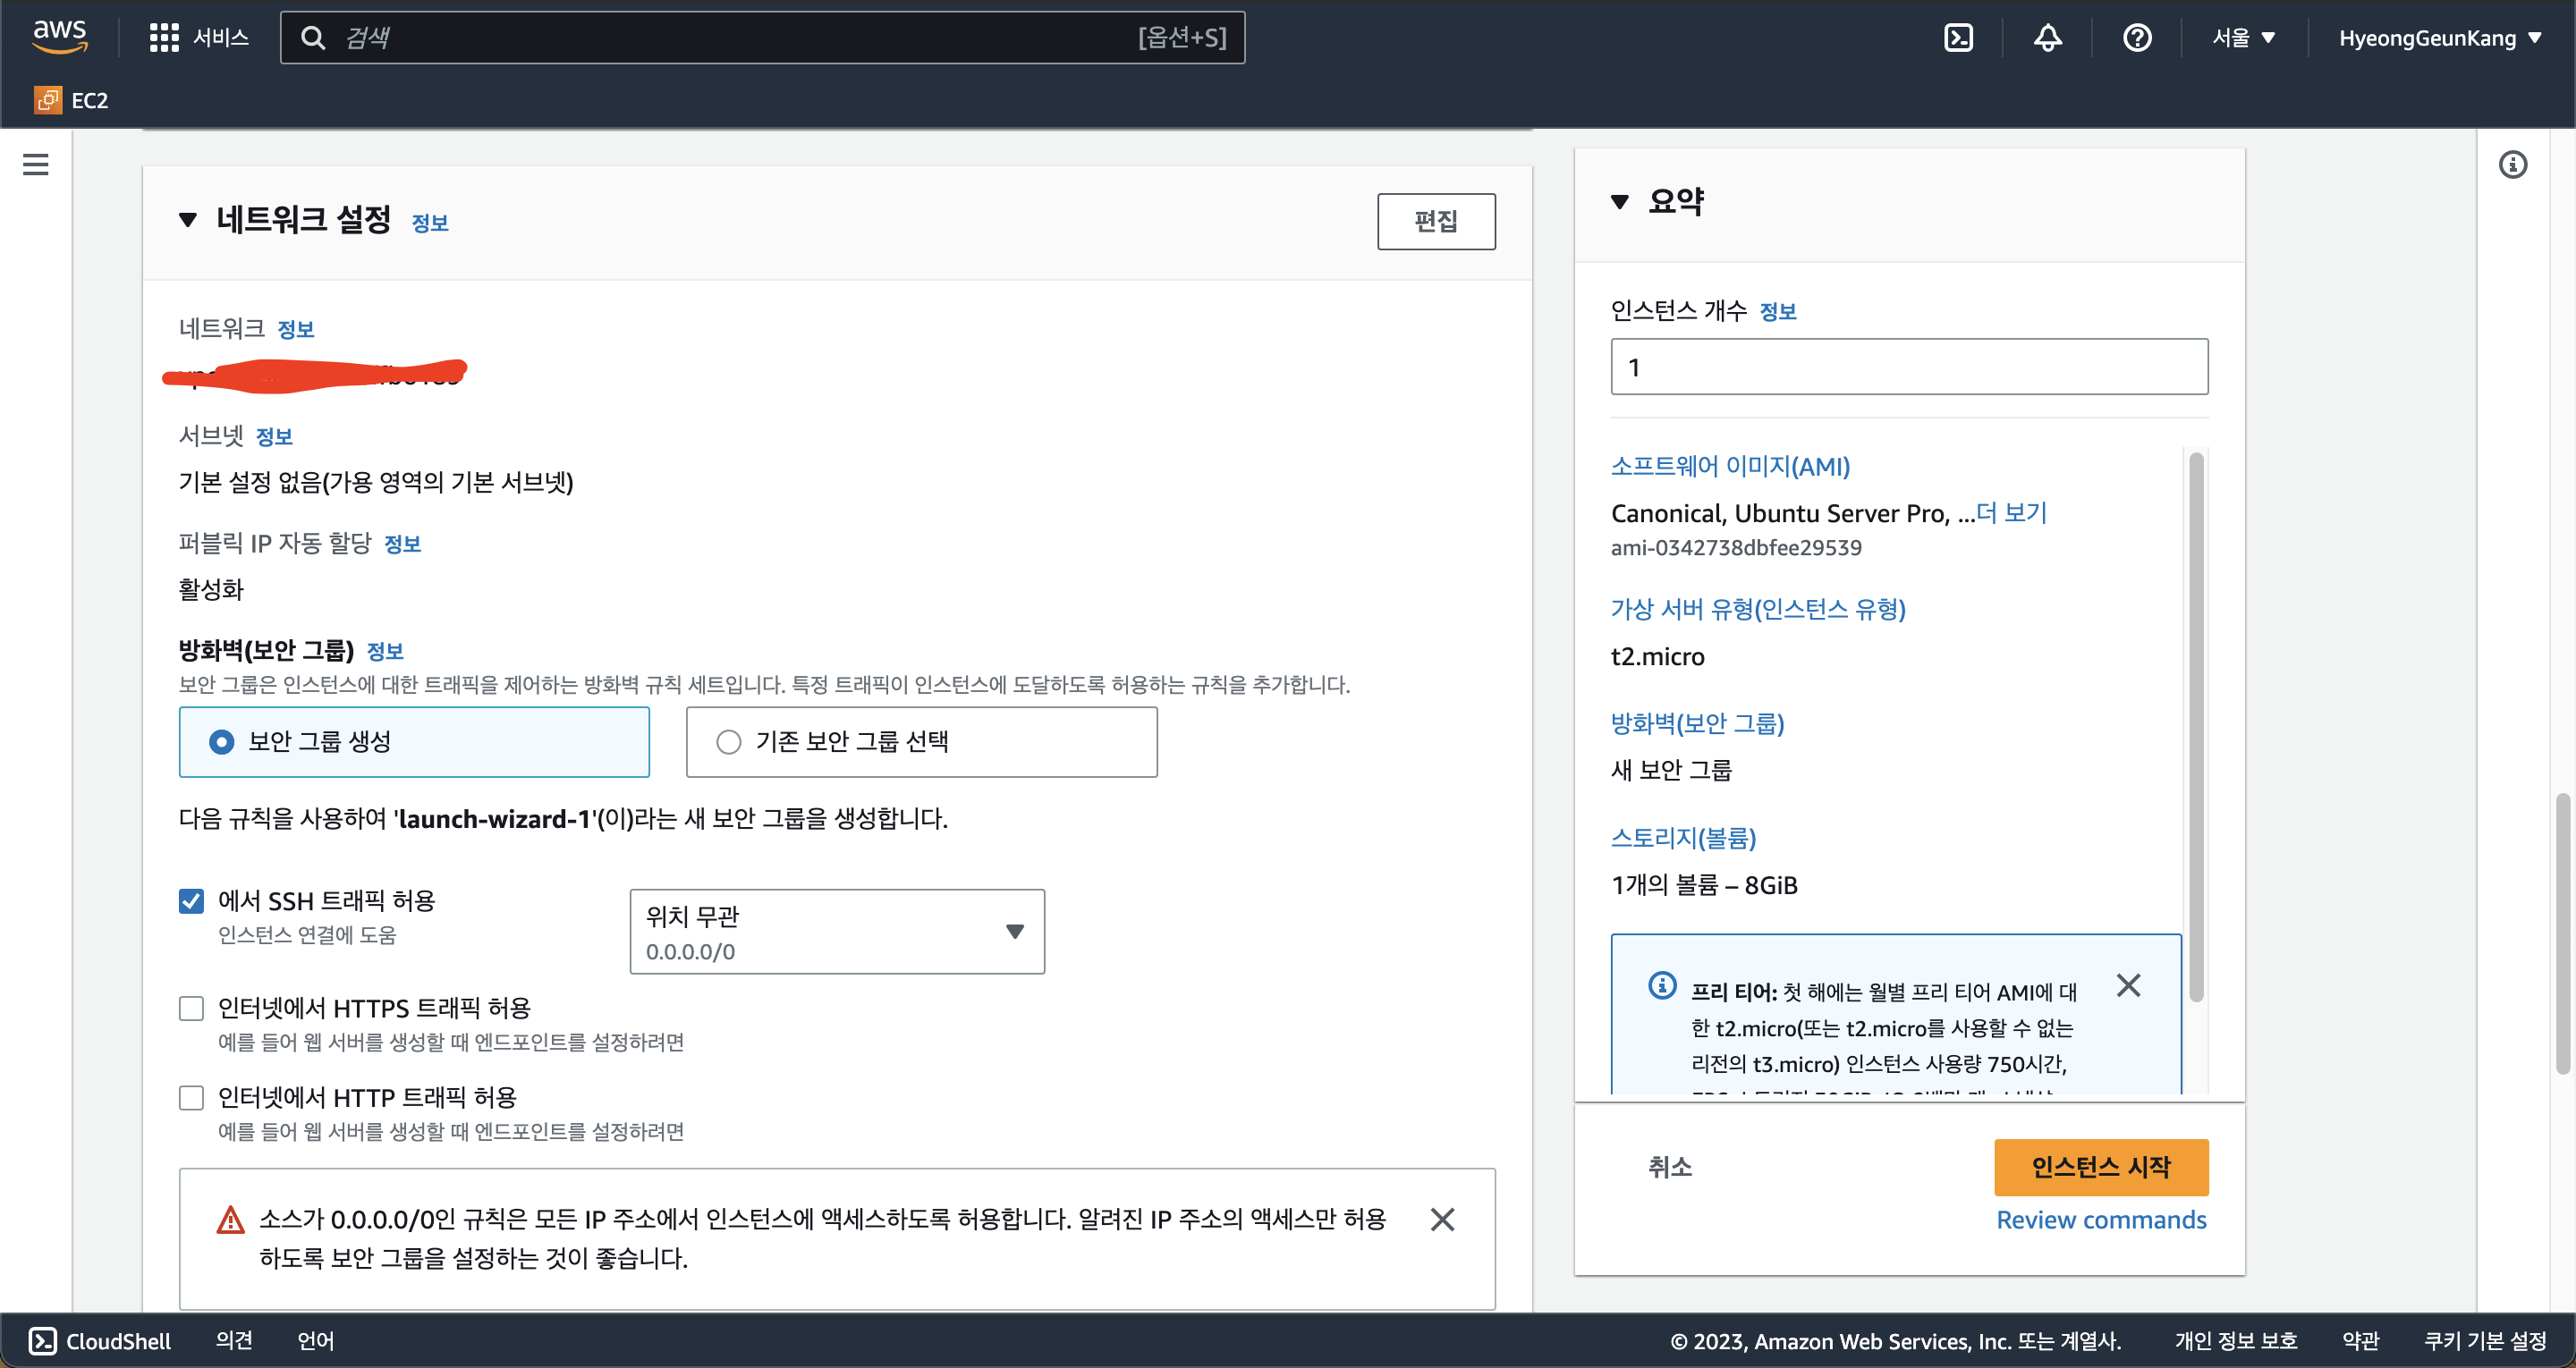This screenshot has width=2576, height=1368.
Task: Click the 인스턴스 개수 input field
Action: (1908, 367)
